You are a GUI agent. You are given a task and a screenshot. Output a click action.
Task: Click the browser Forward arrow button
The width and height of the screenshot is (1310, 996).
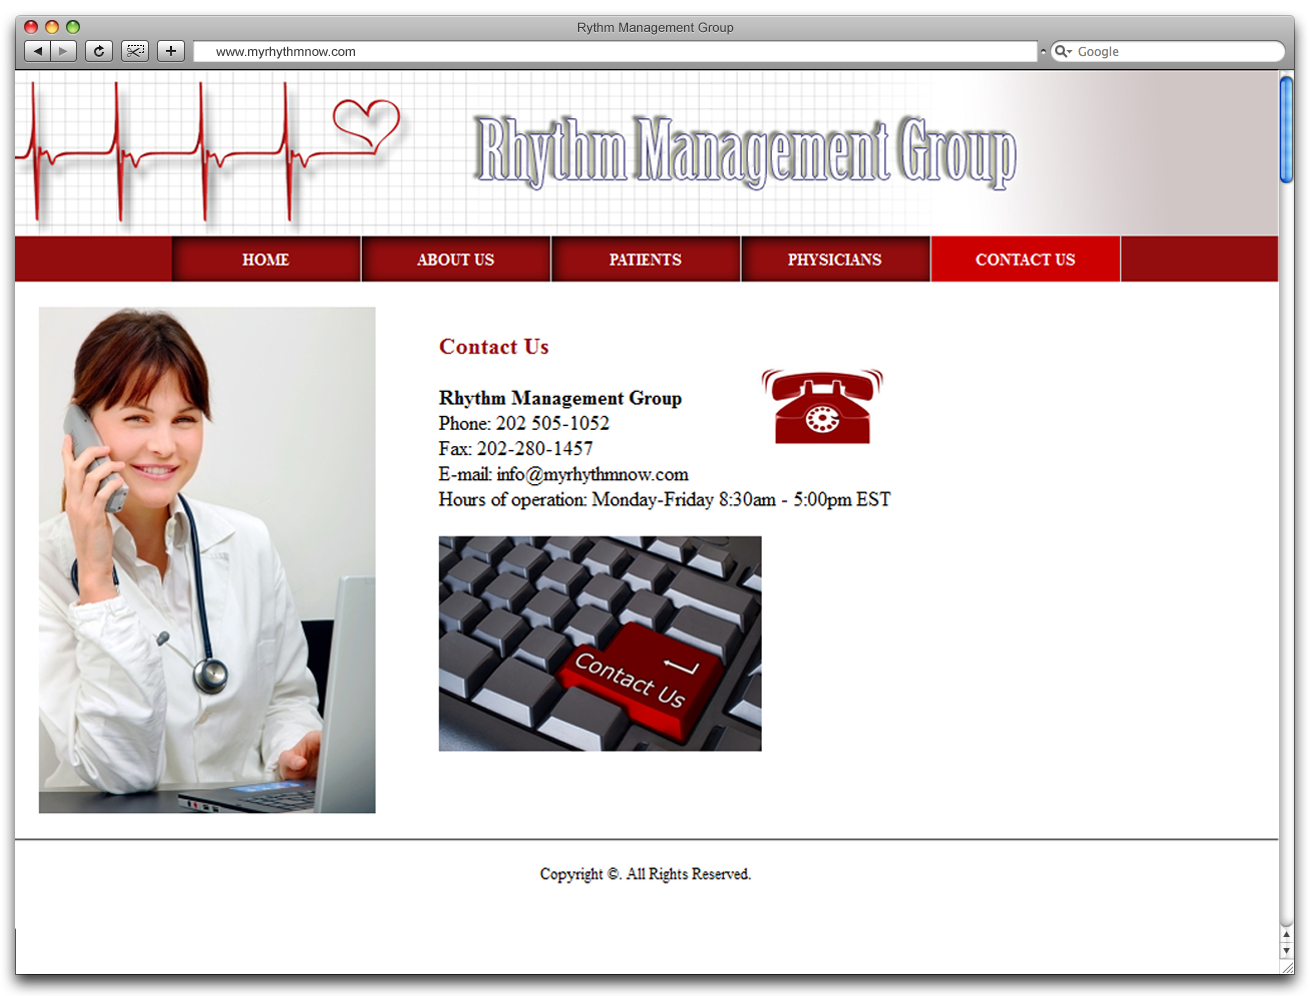click(x=64, y=51)
